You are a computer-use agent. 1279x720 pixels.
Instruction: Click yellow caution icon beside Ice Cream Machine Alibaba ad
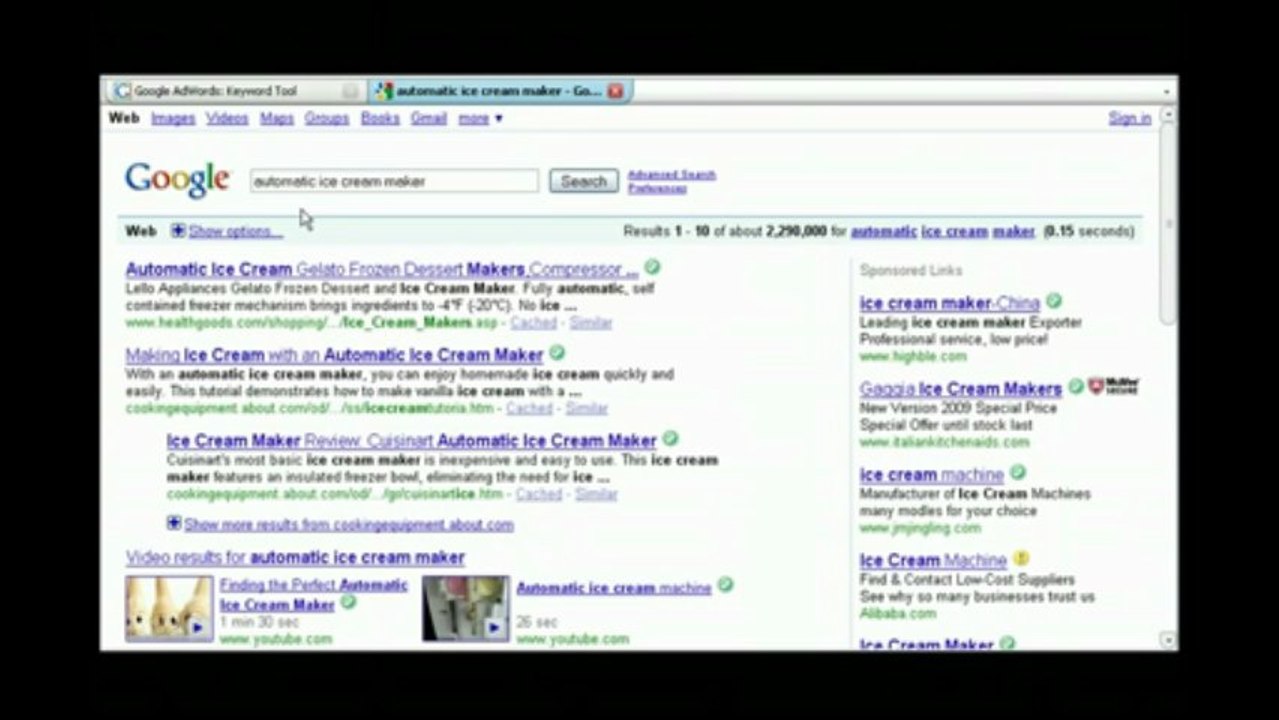click(x=1020, y=558)
